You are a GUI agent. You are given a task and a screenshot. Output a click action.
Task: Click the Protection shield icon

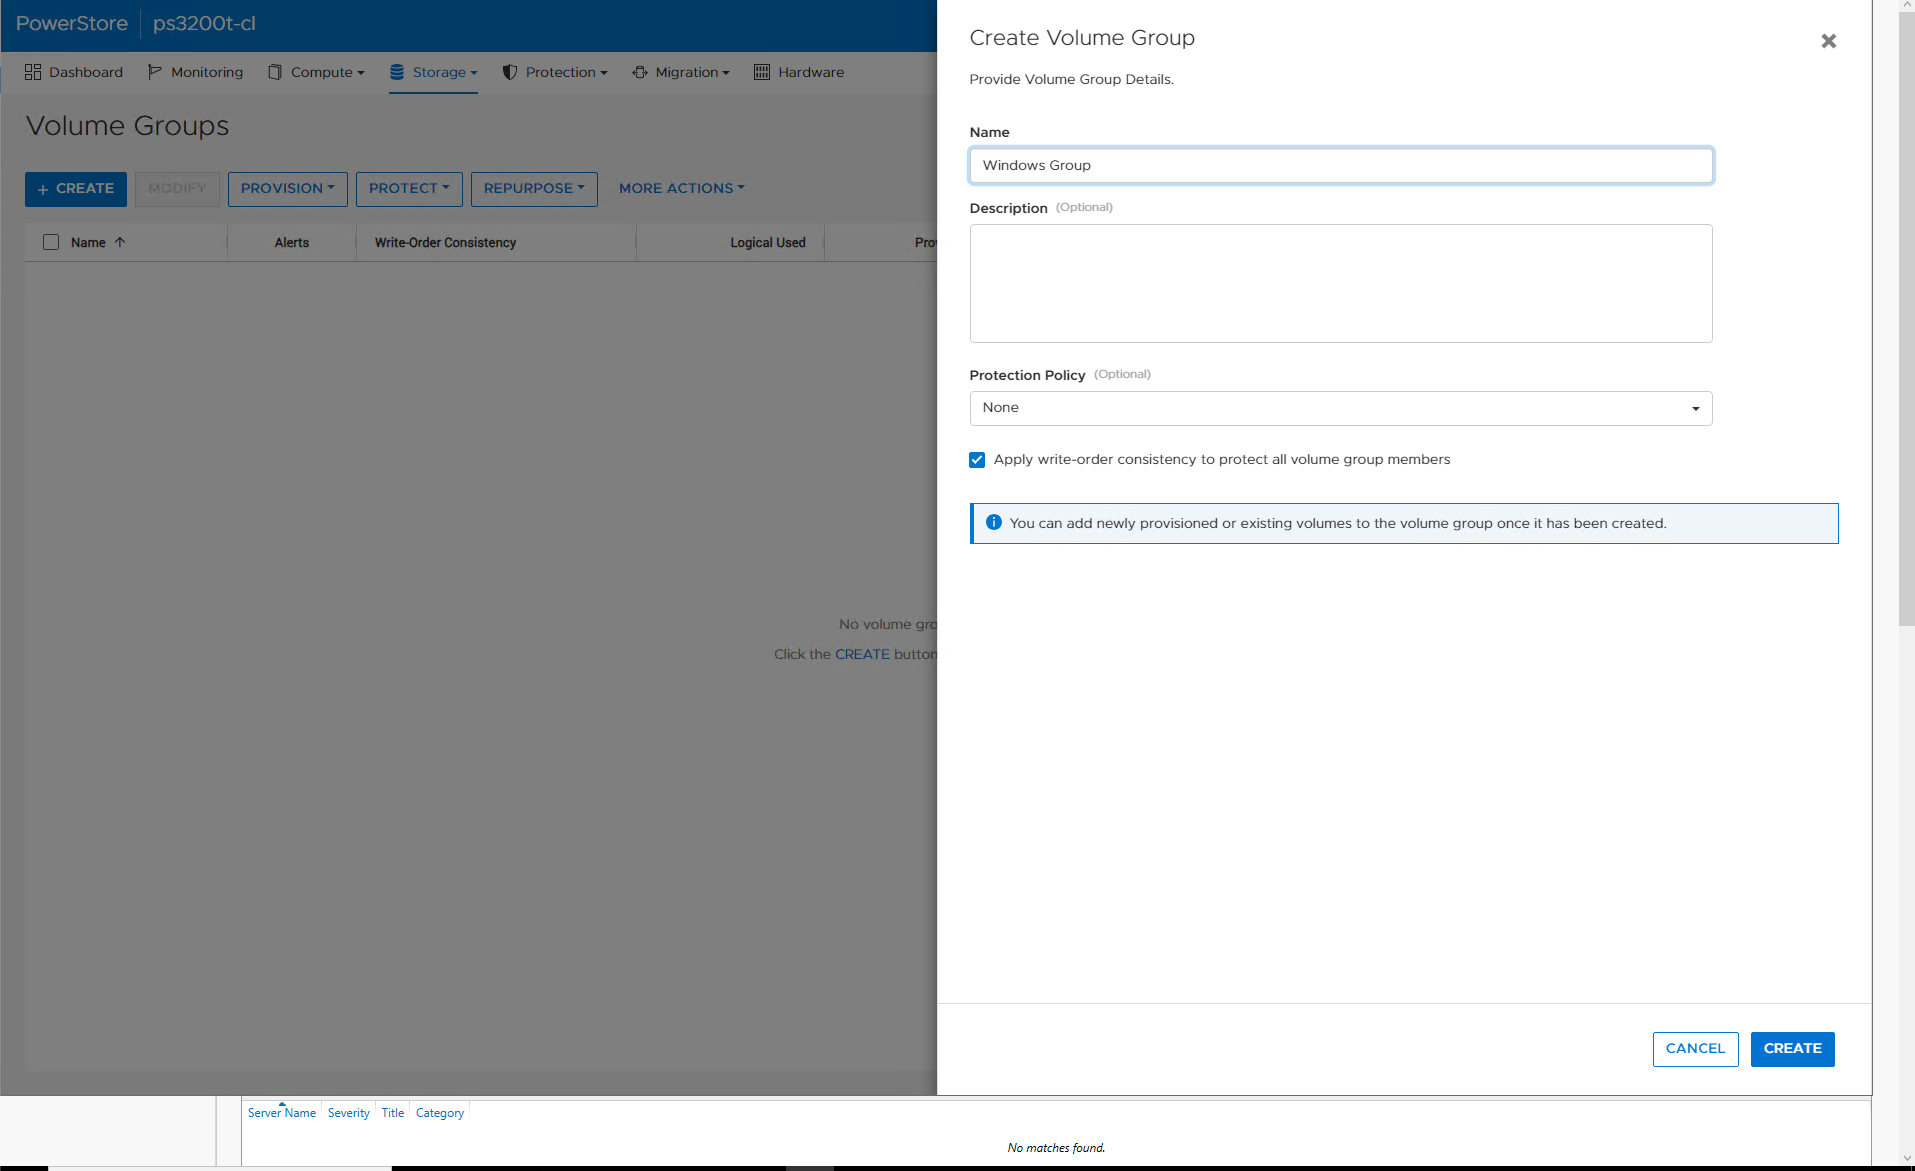click(x=510, y=72)
